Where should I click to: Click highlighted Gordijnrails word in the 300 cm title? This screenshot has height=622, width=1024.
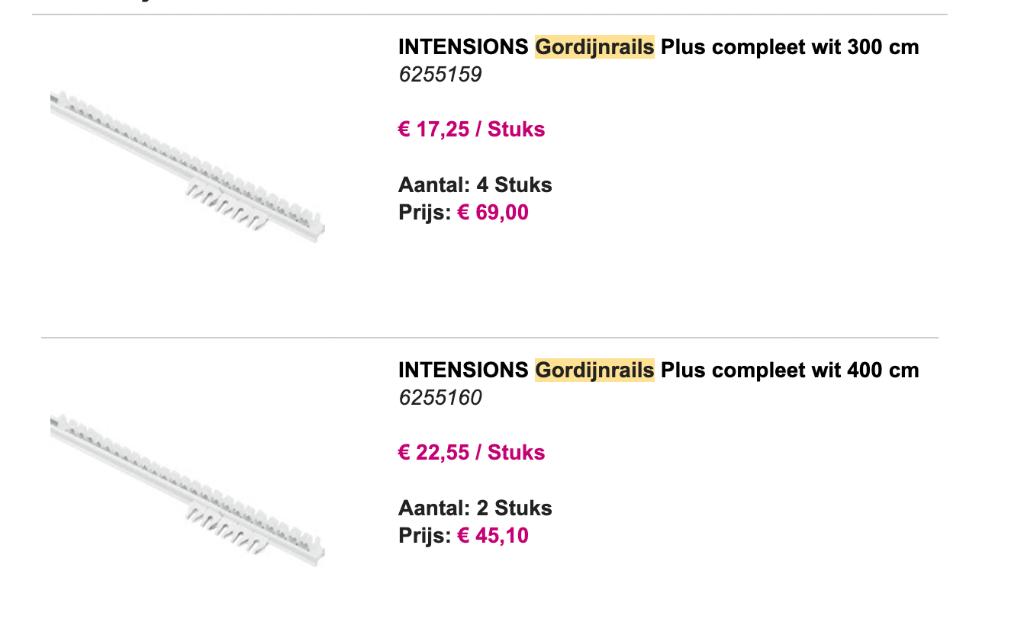point(595,47)
